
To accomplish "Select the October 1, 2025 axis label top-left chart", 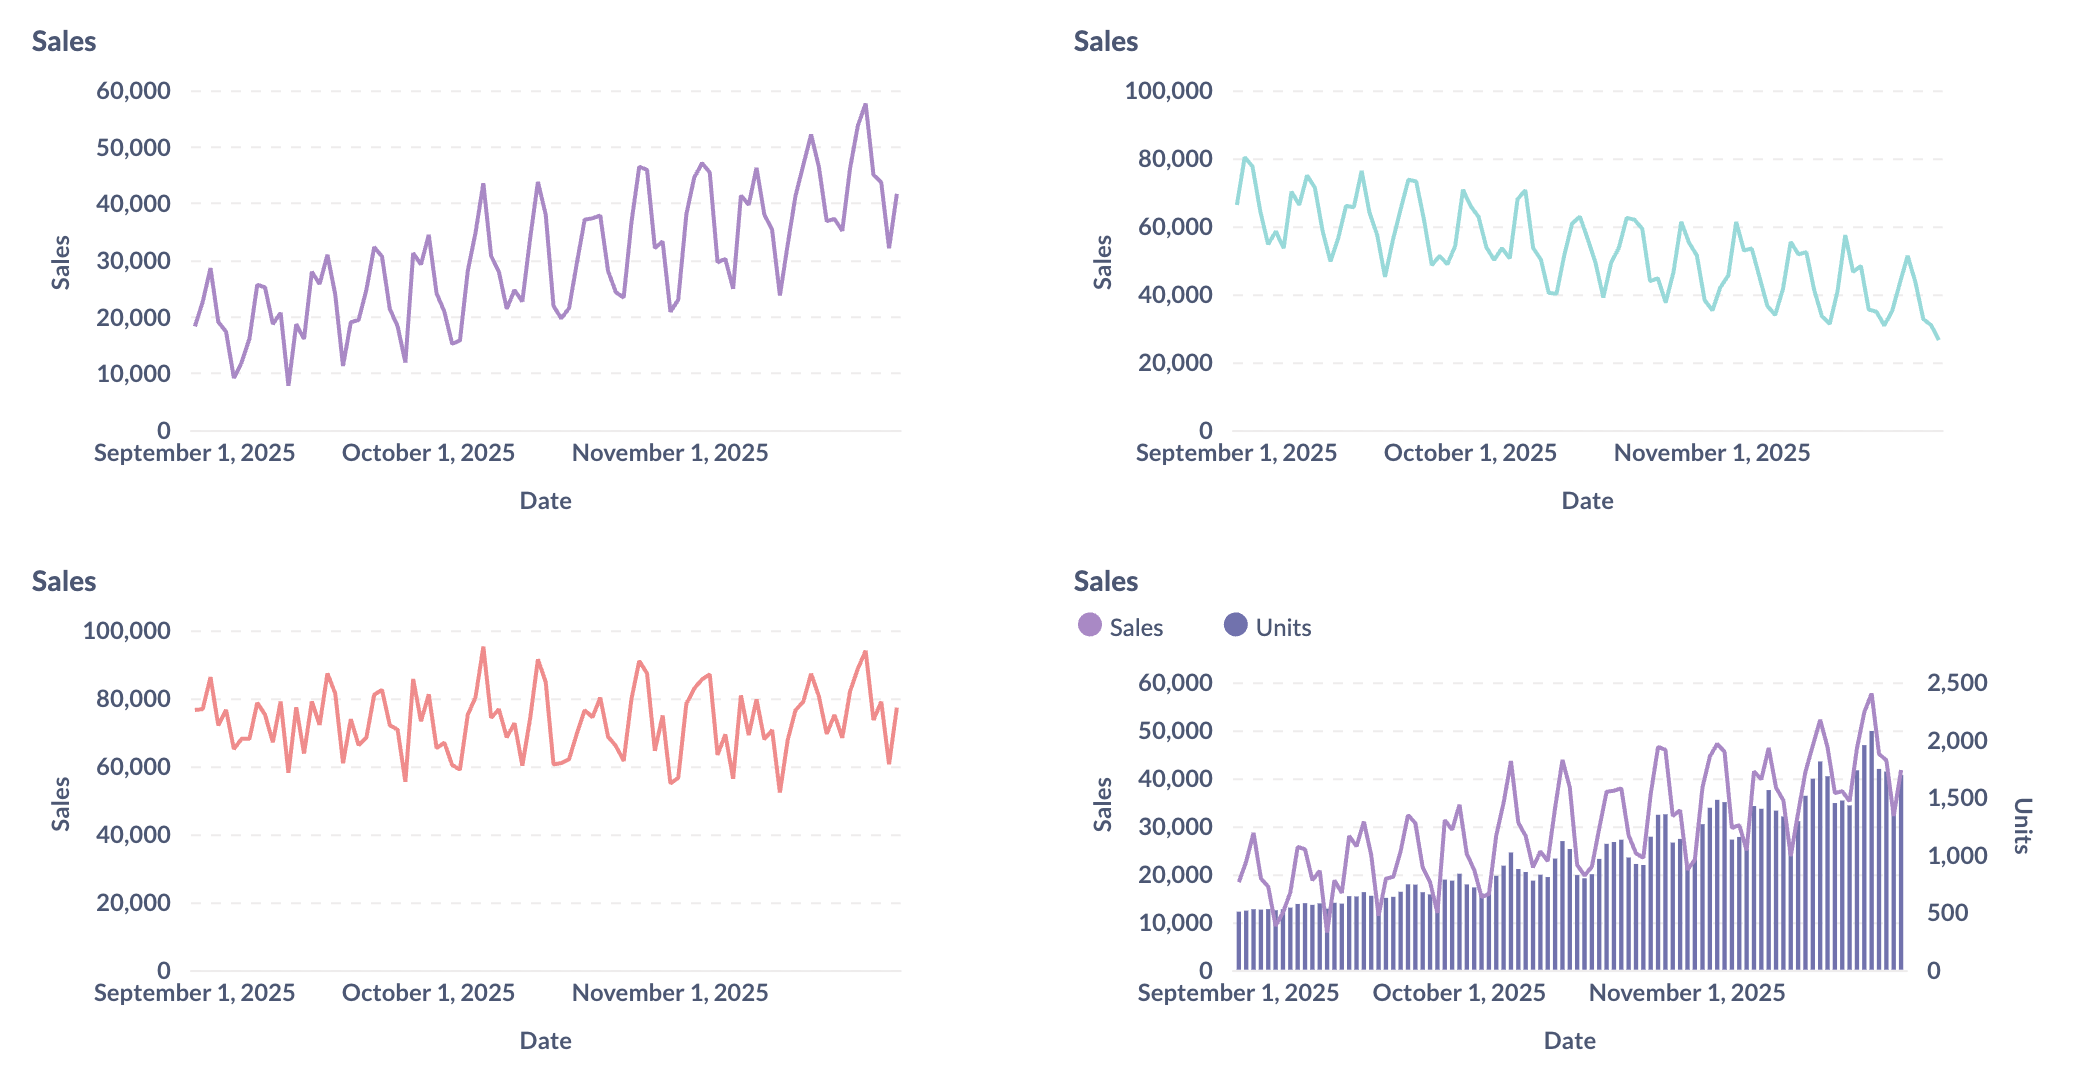I will (x=429, y=452).
